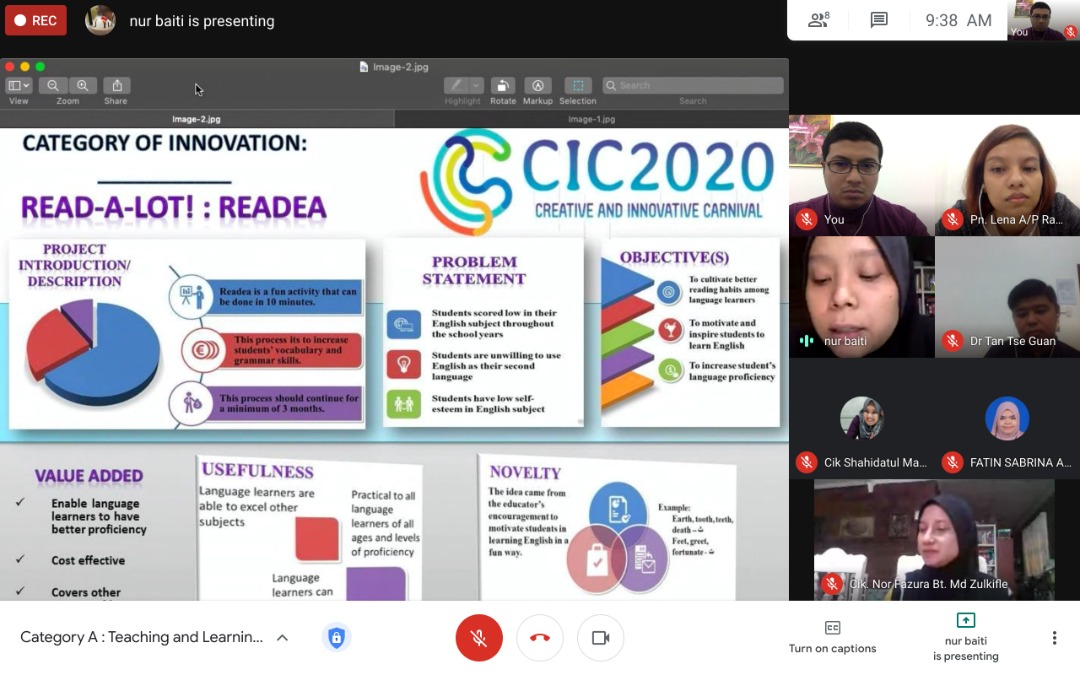Click the blue security shield icon
The image size is (1080, 675).
tap(336, 638)
